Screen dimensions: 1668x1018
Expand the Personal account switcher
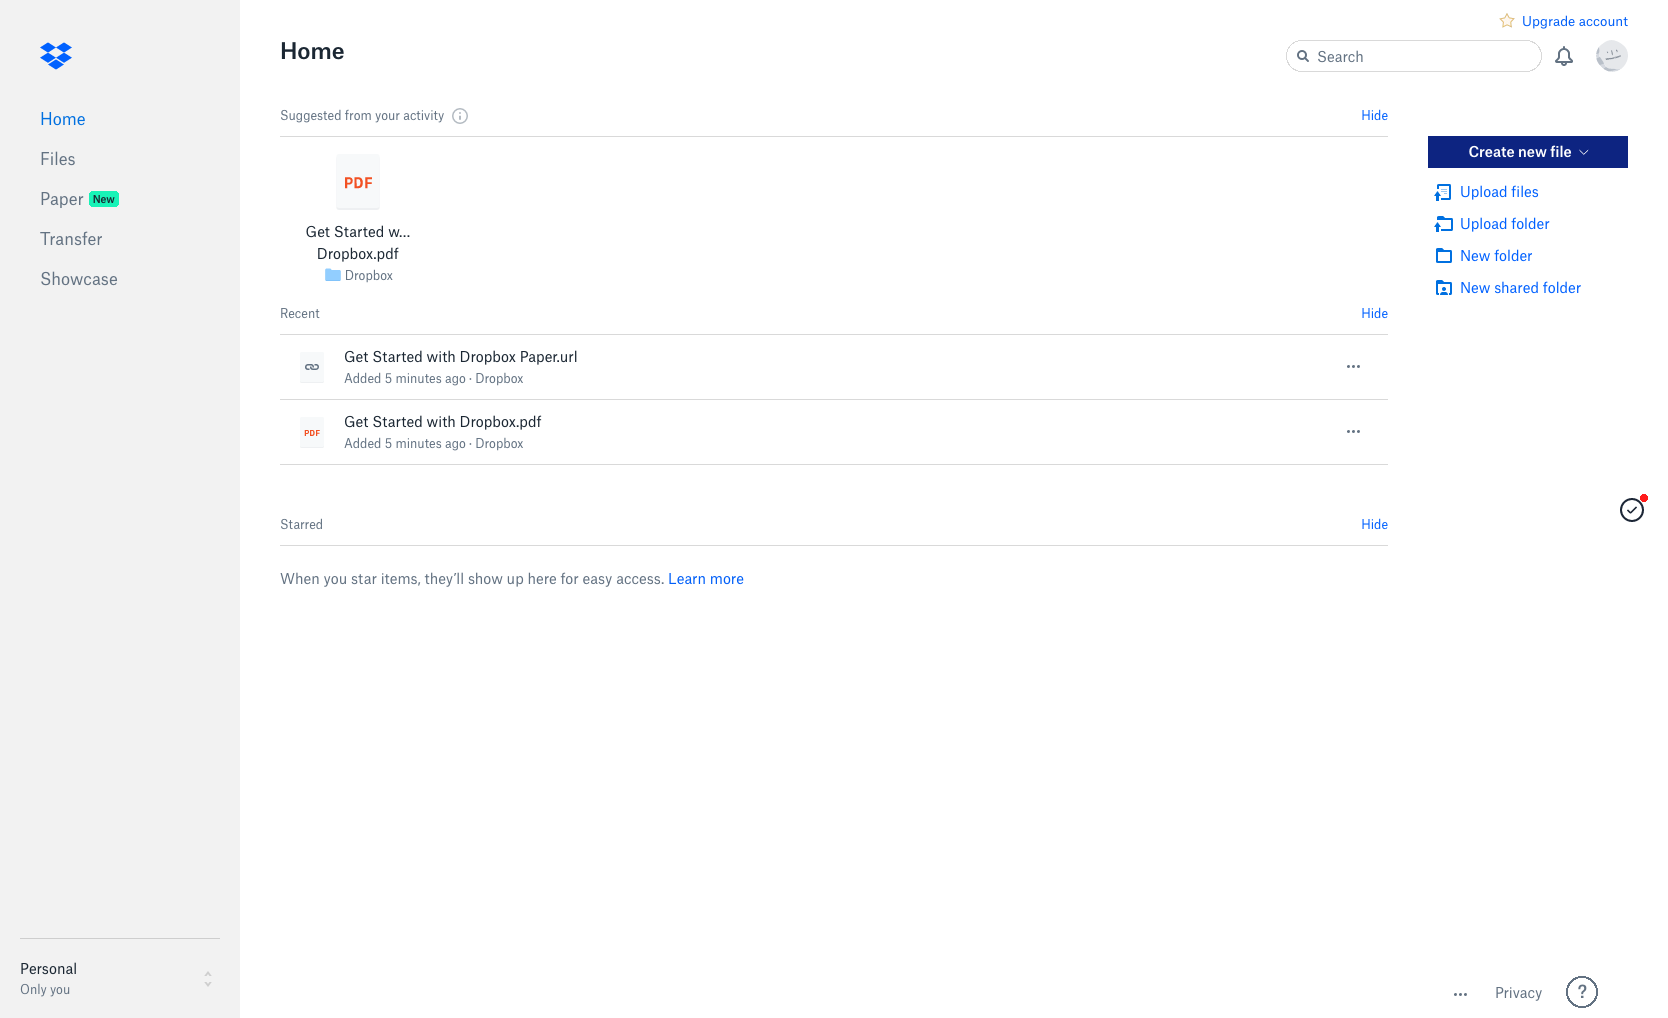[120, 978]
